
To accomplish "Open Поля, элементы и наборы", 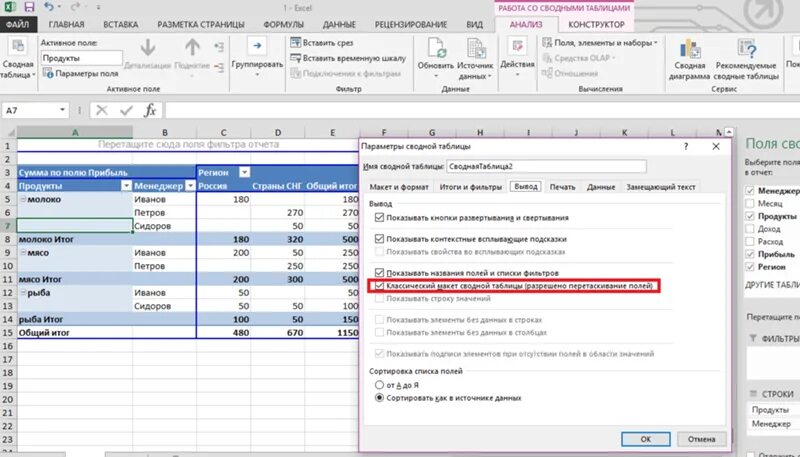I will pyautogui.click(x=600, y=43).
